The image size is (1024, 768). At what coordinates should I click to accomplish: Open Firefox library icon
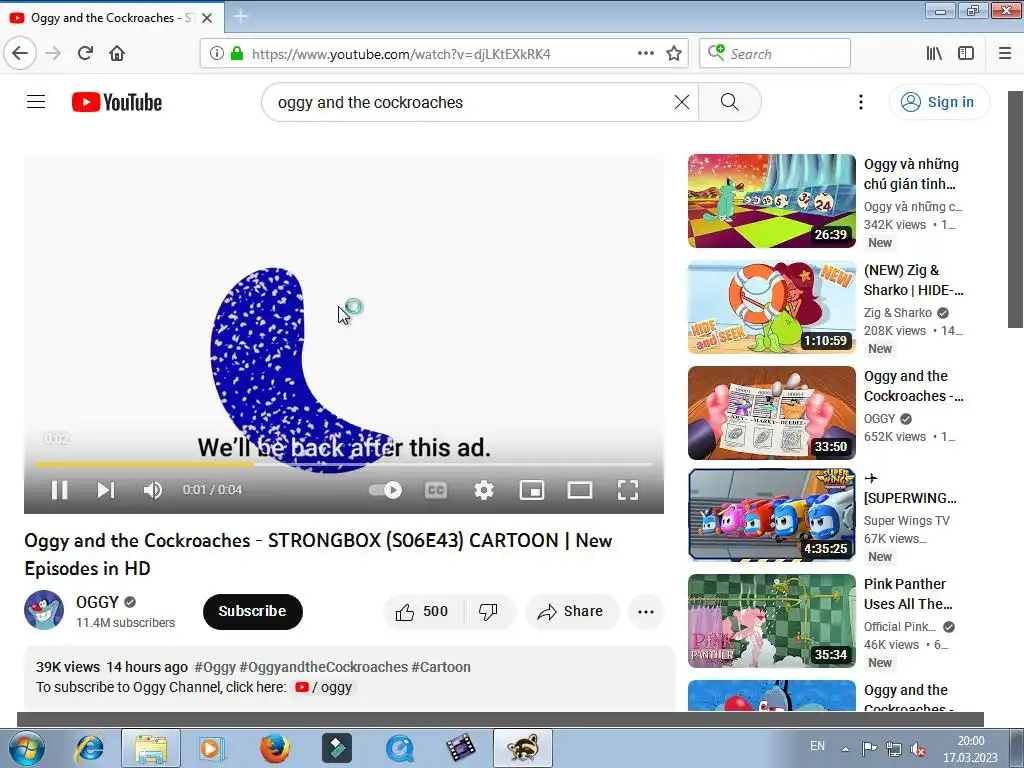pos(934,54)
